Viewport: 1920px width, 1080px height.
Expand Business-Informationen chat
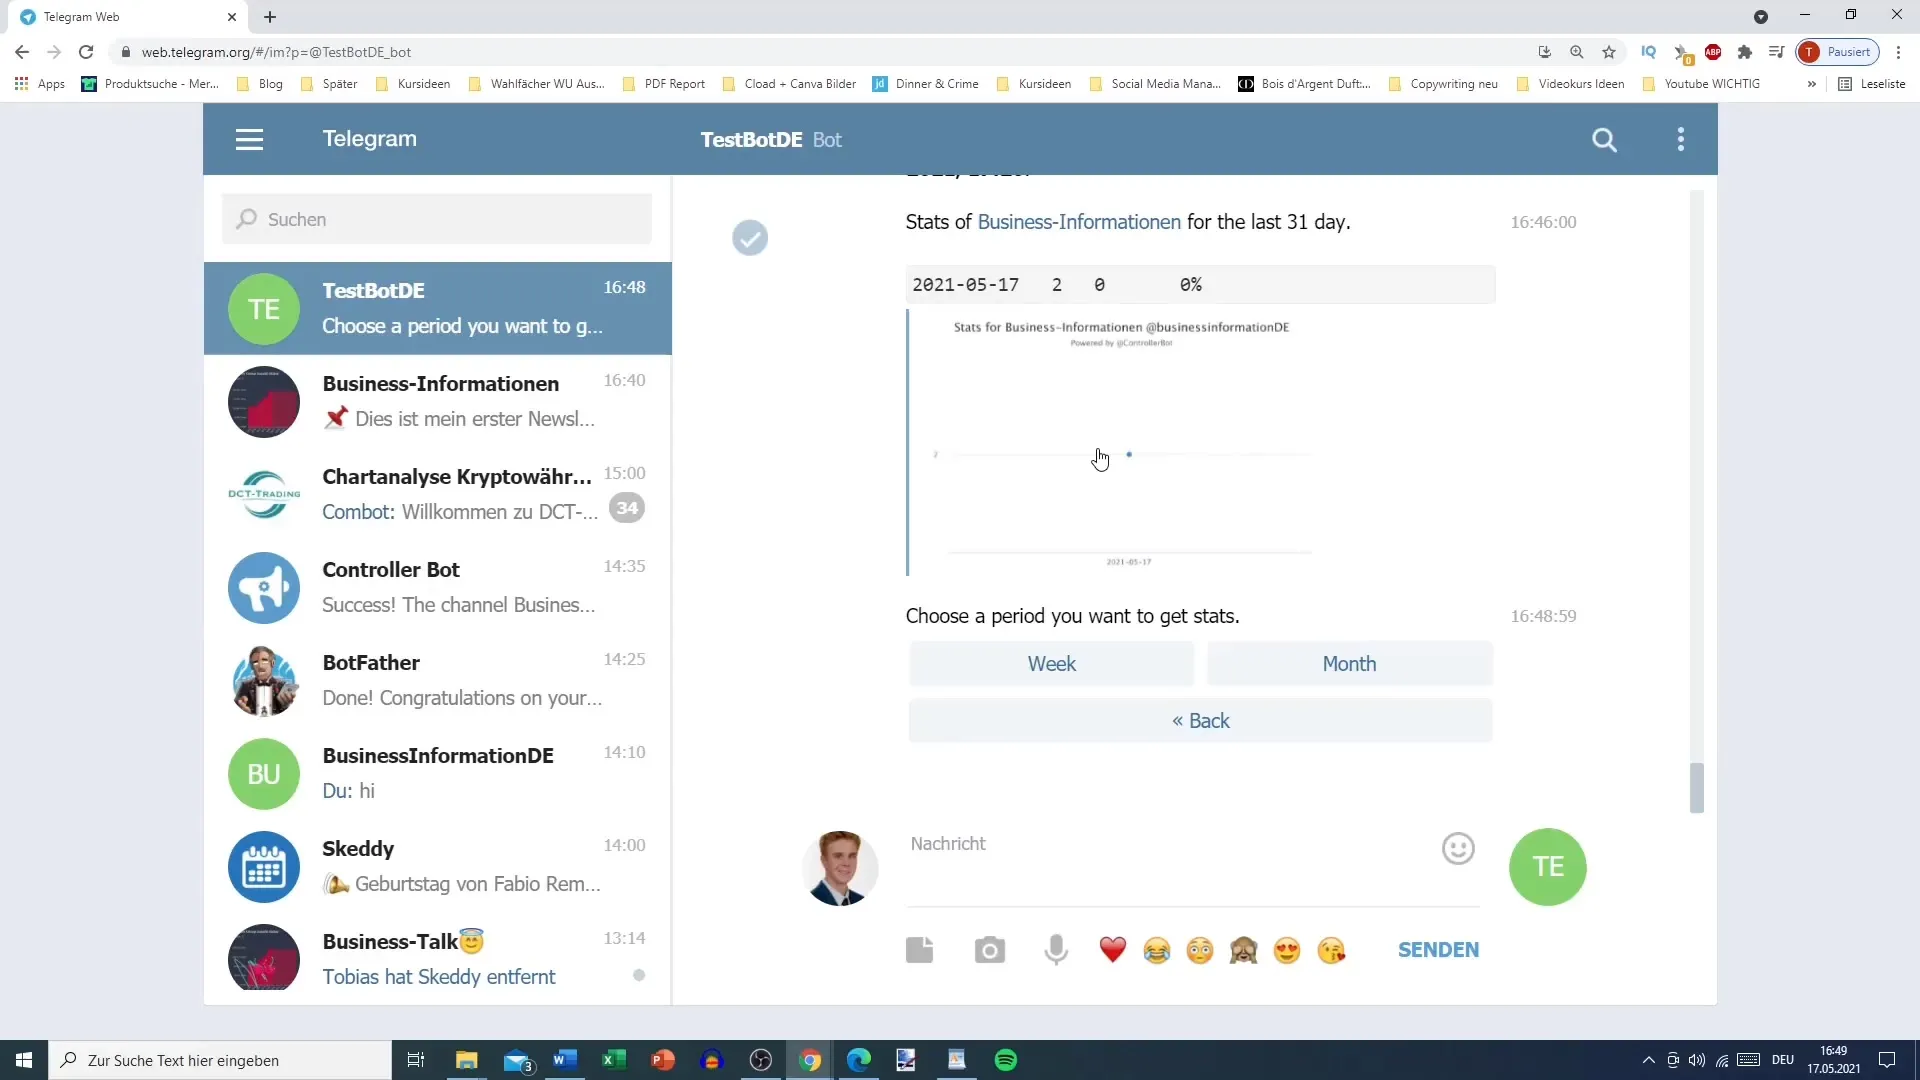pos(439,401)
